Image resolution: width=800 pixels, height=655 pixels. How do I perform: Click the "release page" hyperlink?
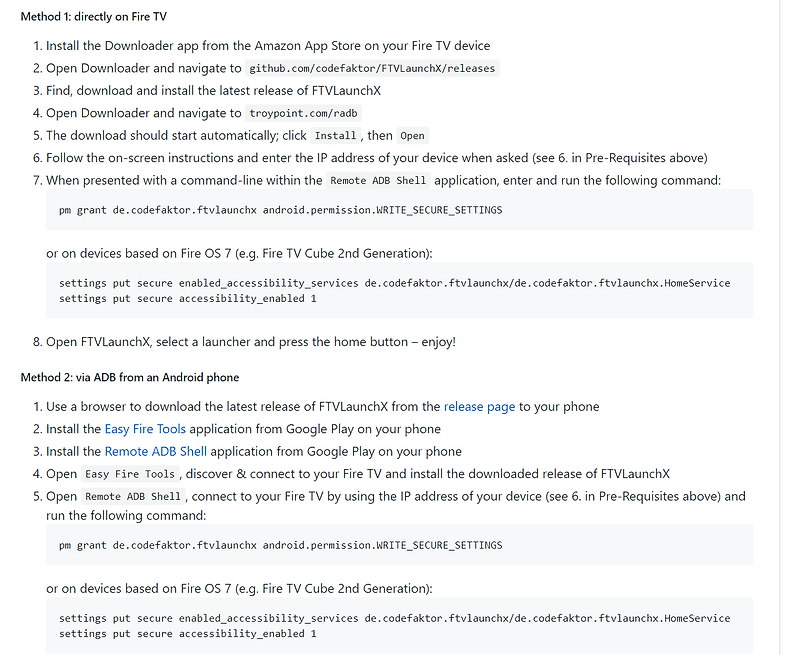pos(479,406)
